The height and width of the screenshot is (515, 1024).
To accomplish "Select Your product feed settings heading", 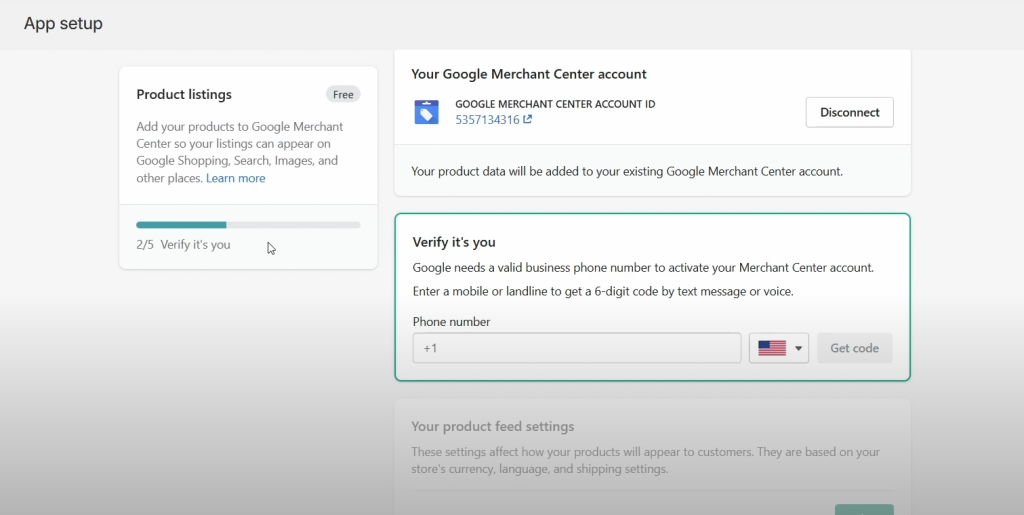I will coord(493,426).
